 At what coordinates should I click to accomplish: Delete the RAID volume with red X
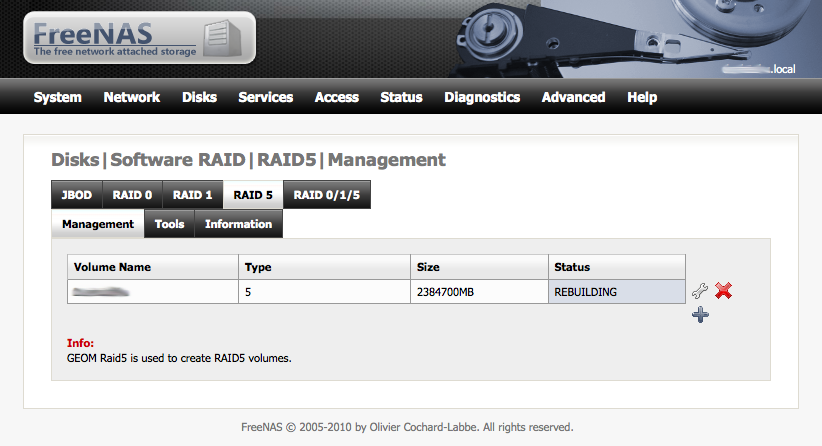click(x=724, y=291)
